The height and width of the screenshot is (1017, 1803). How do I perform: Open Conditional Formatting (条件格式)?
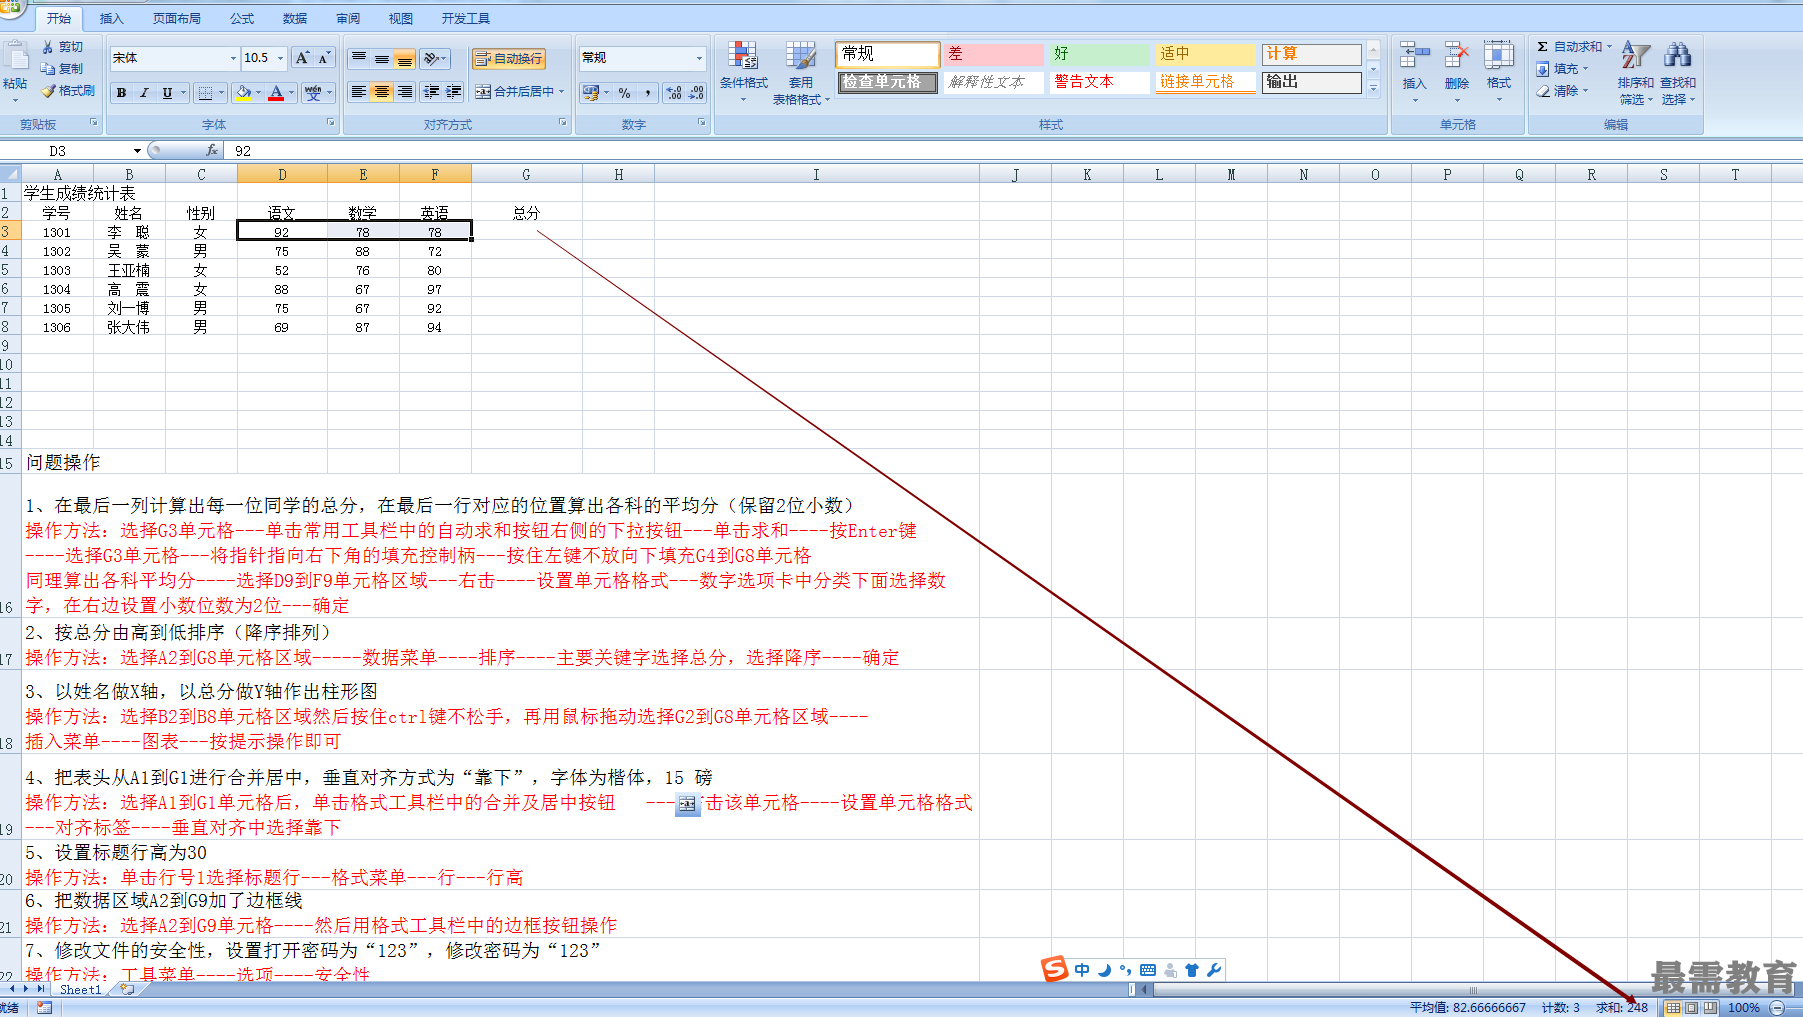pyautogui.click(x=743, y=71)
